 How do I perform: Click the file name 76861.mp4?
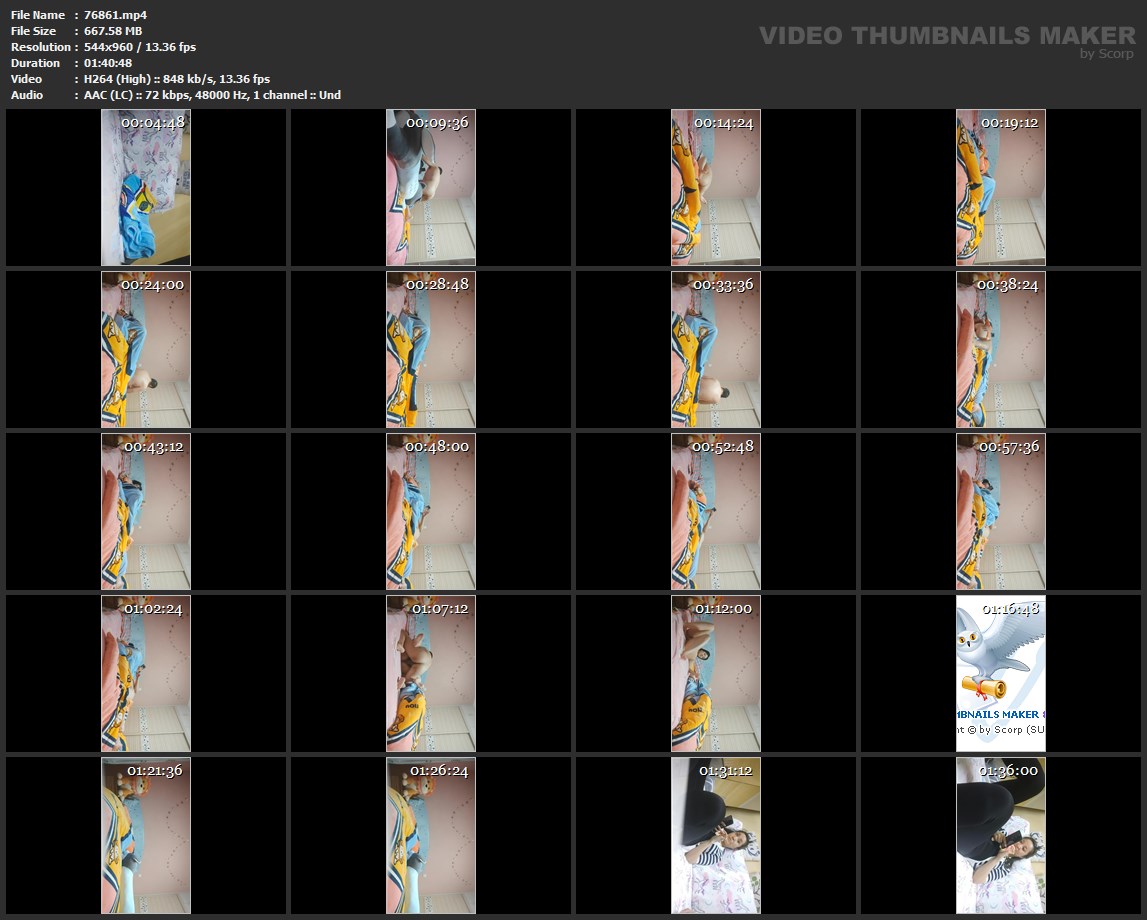pos(116,15)
